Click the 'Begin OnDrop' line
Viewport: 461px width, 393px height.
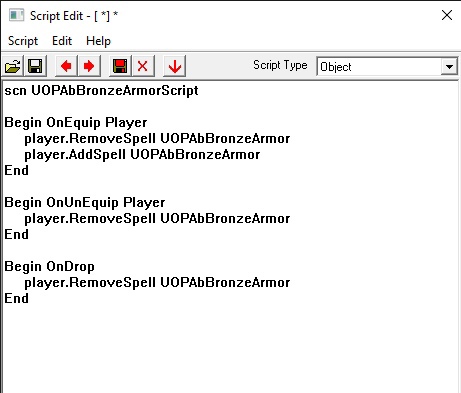coord(49,267)
